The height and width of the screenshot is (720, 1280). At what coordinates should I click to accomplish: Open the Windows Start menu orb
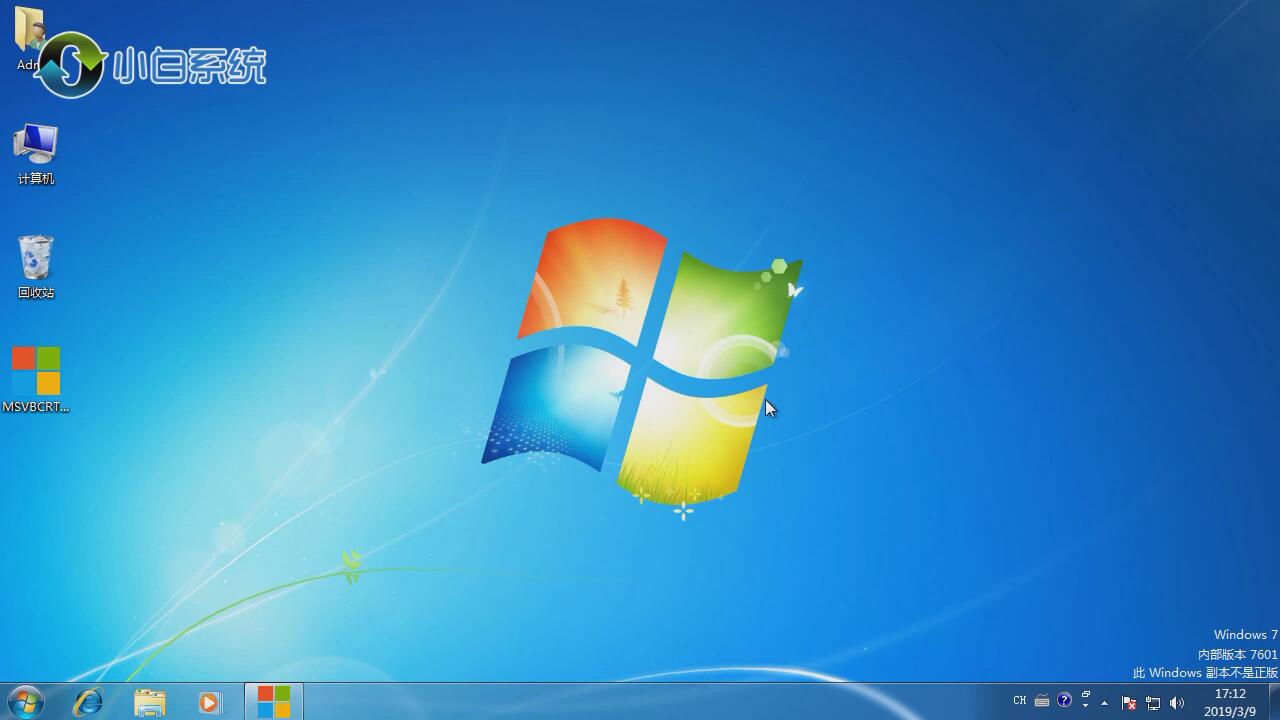(x=24, y=702)
